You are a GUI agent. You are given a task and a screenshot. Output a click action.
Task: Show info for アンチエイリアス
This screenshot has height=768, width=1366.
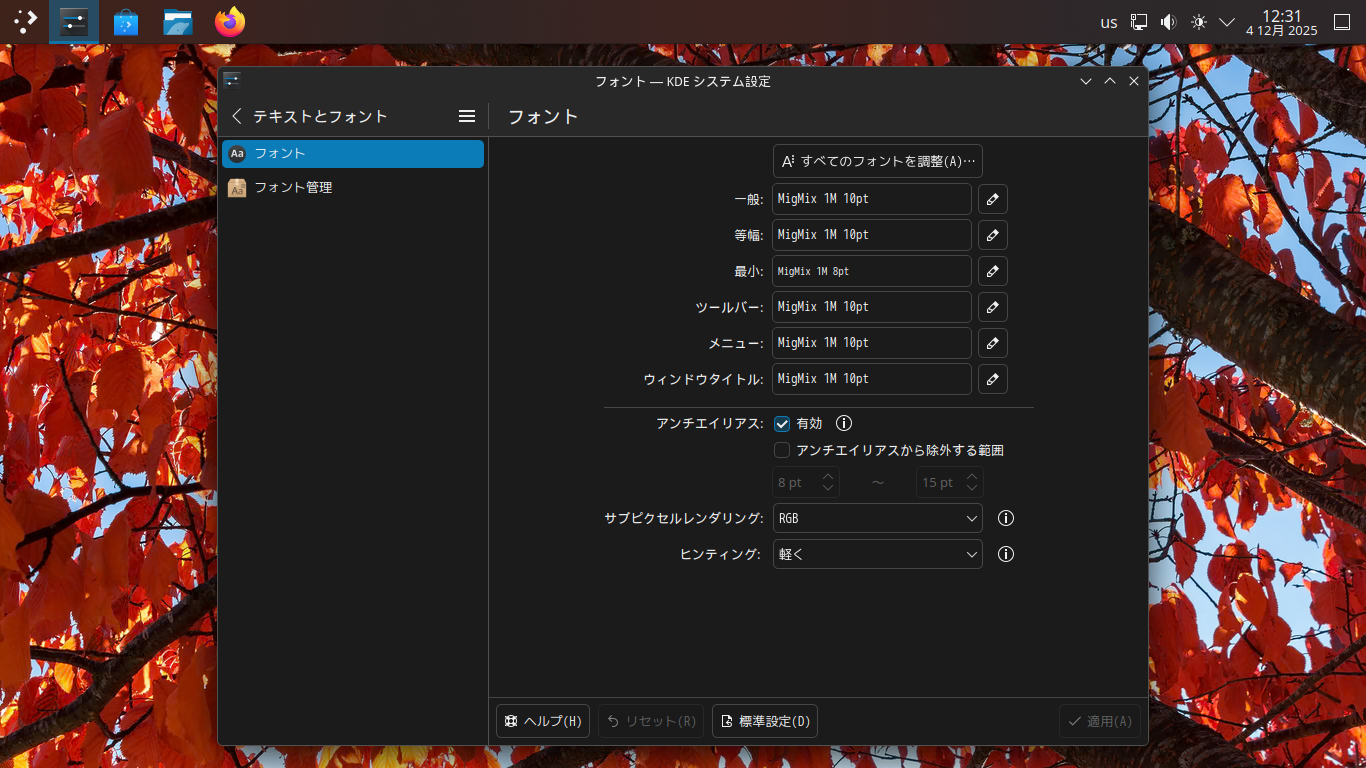pos(844,424)
